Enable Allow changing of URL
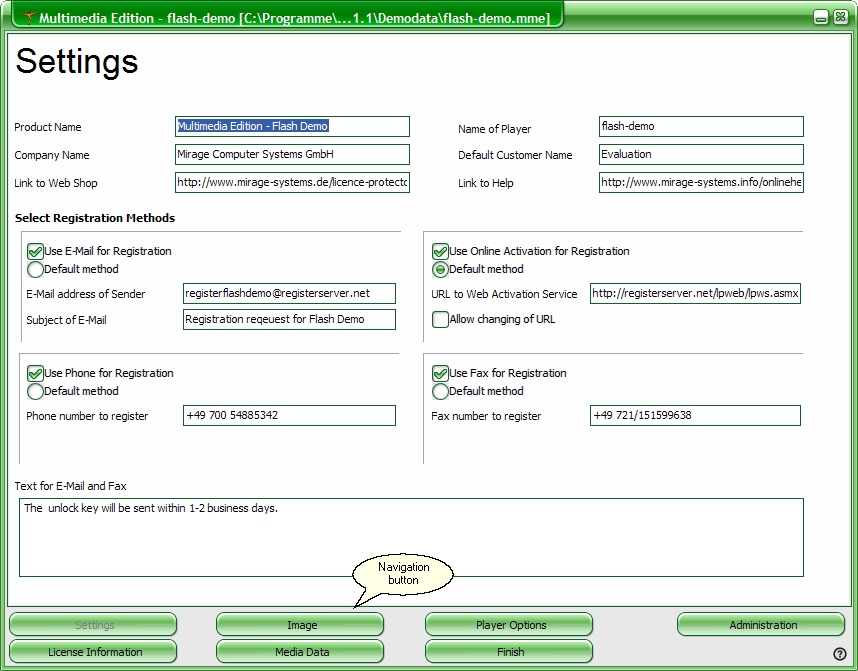The height and width of the screenshot is (671, 858). tap(440, 320)
